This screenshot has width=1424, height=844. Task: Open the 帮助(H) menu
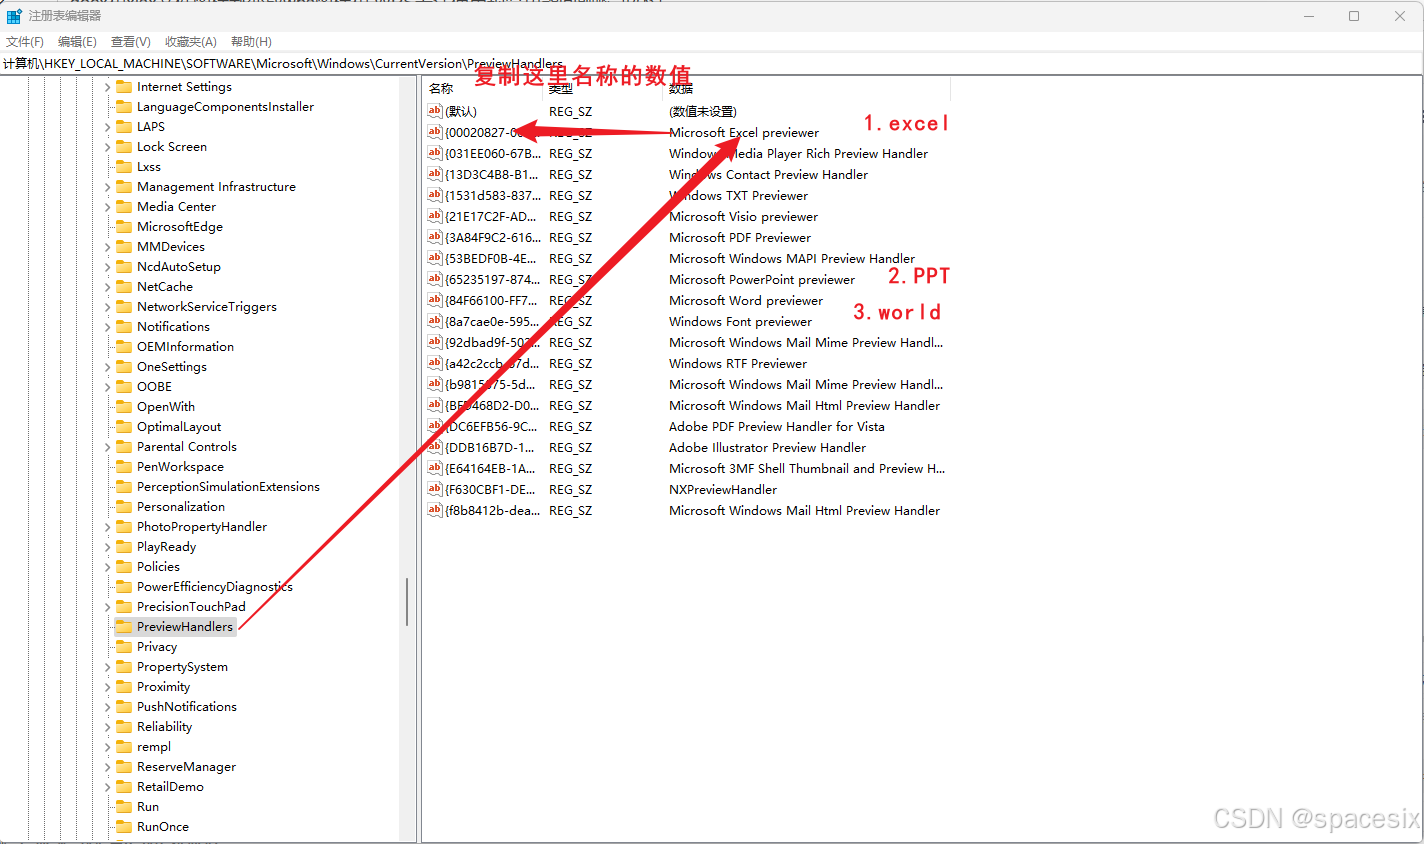tap(251, 42)
